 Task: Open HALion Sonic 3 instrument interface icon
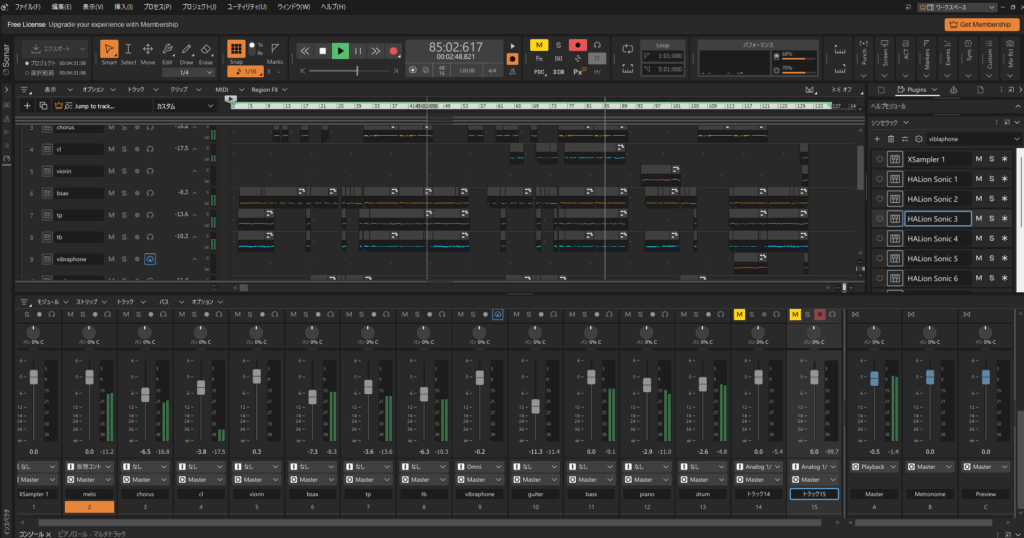pyautogui.click(x=895, y=219)
